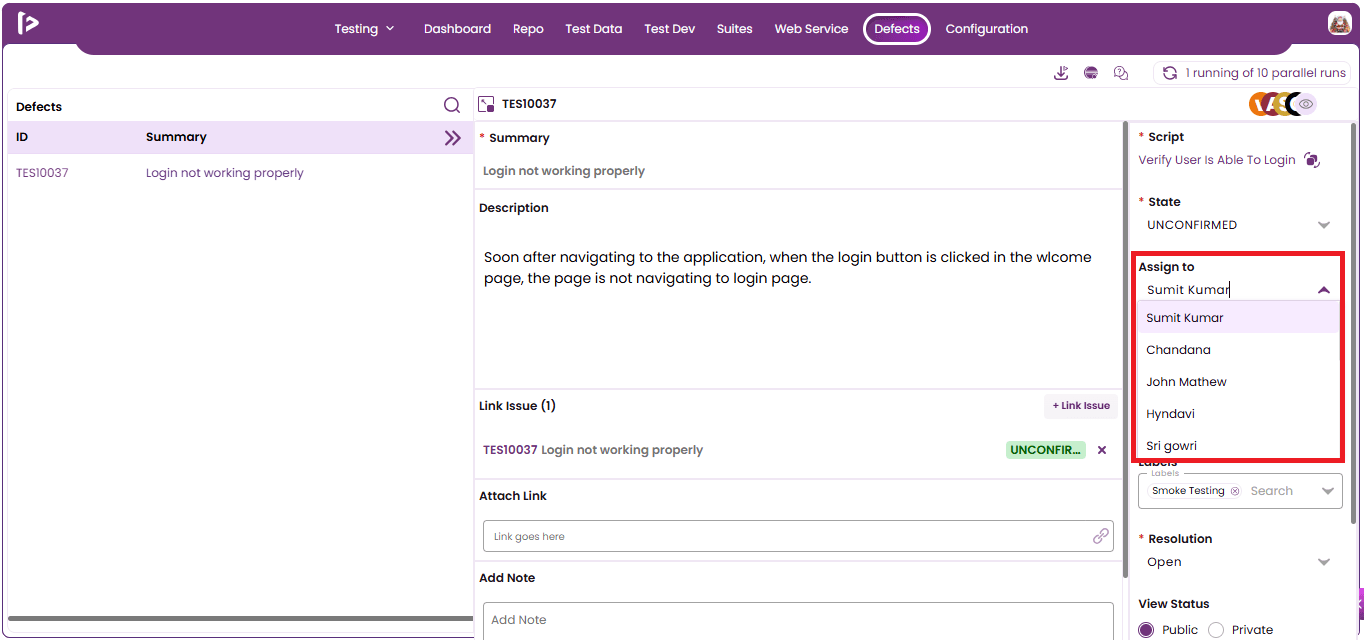This screenshot has width=1364, height=640.
Task: Click the Summary column header
Action: [176, 137]
